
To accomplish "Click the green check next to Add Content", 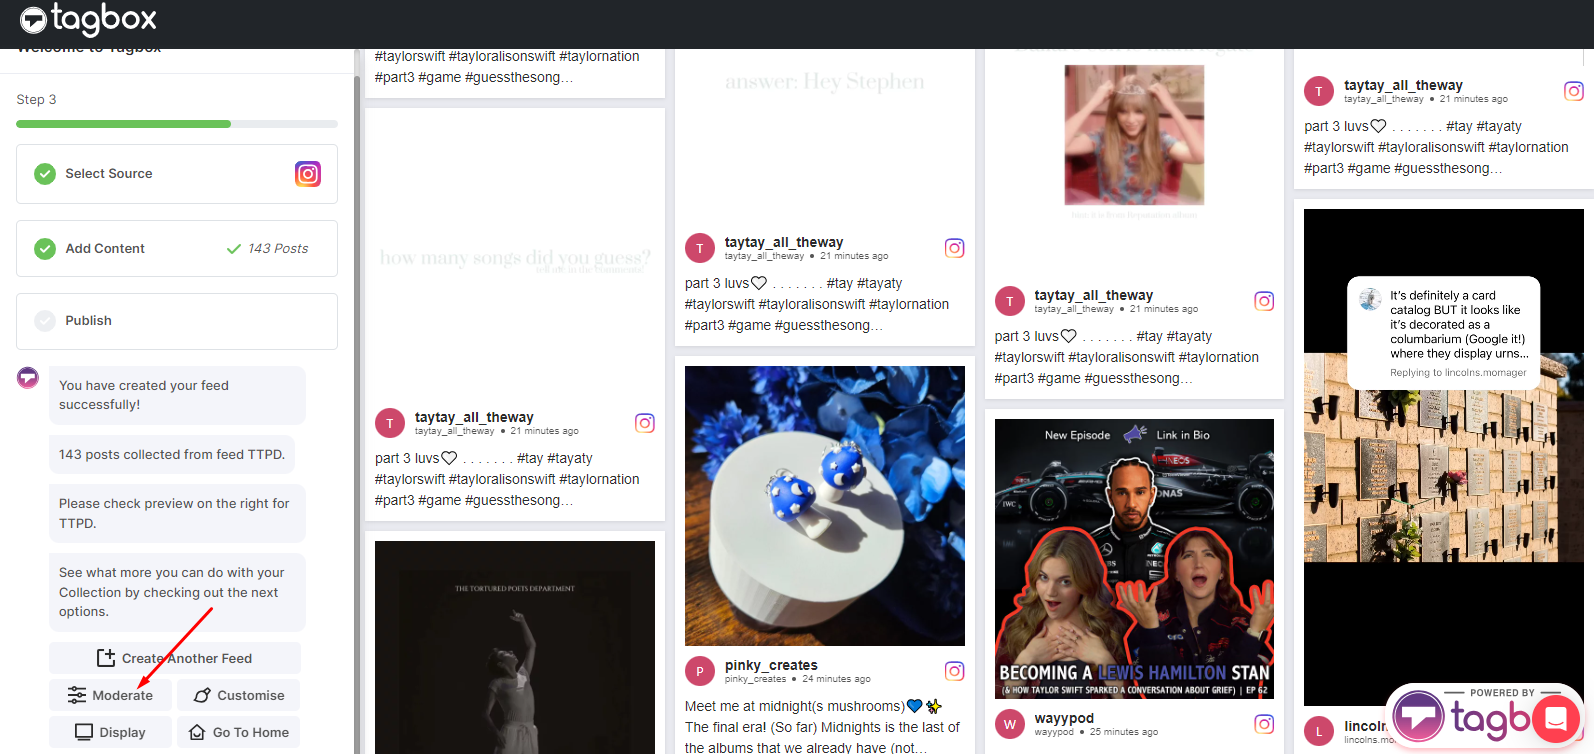I will [x=45, y=248].
